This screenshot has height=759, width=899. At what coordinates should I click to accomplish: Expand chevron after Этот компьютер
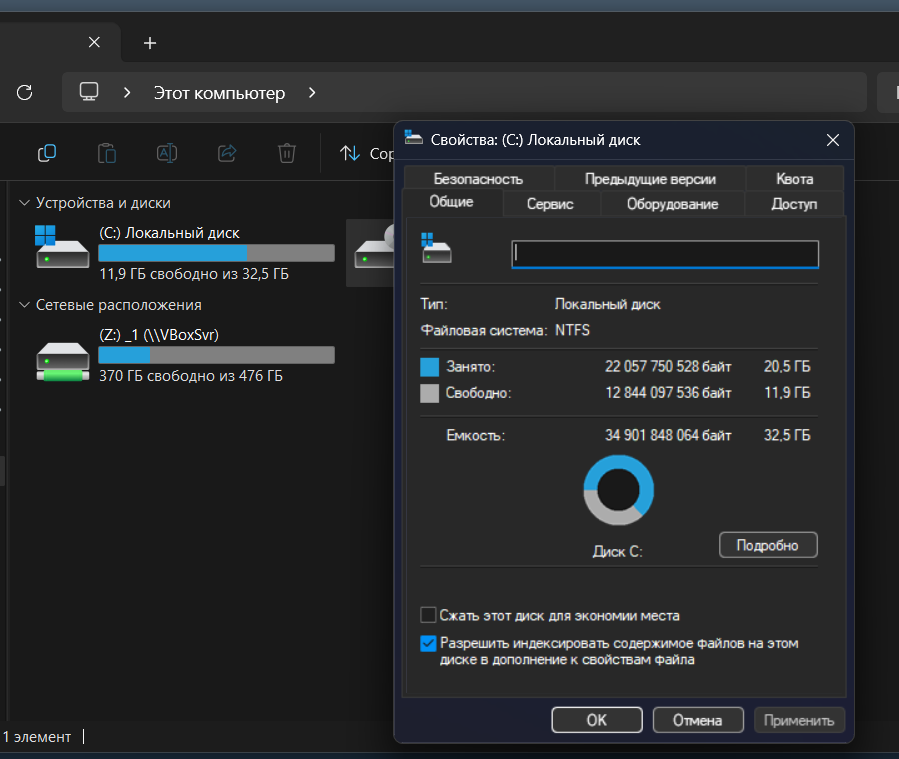point(312,92)
